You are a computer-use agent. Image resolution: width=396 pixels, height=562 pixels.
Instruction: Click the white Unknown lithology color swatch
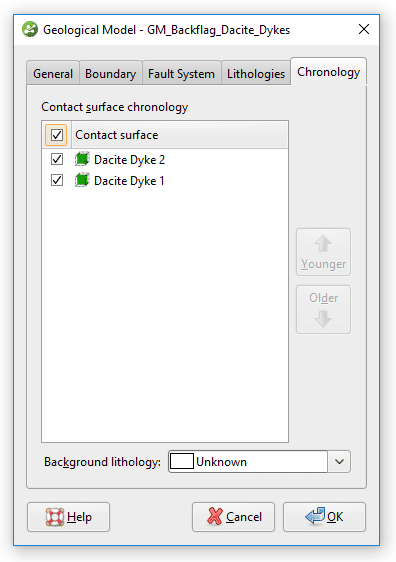tap(182, 462)
